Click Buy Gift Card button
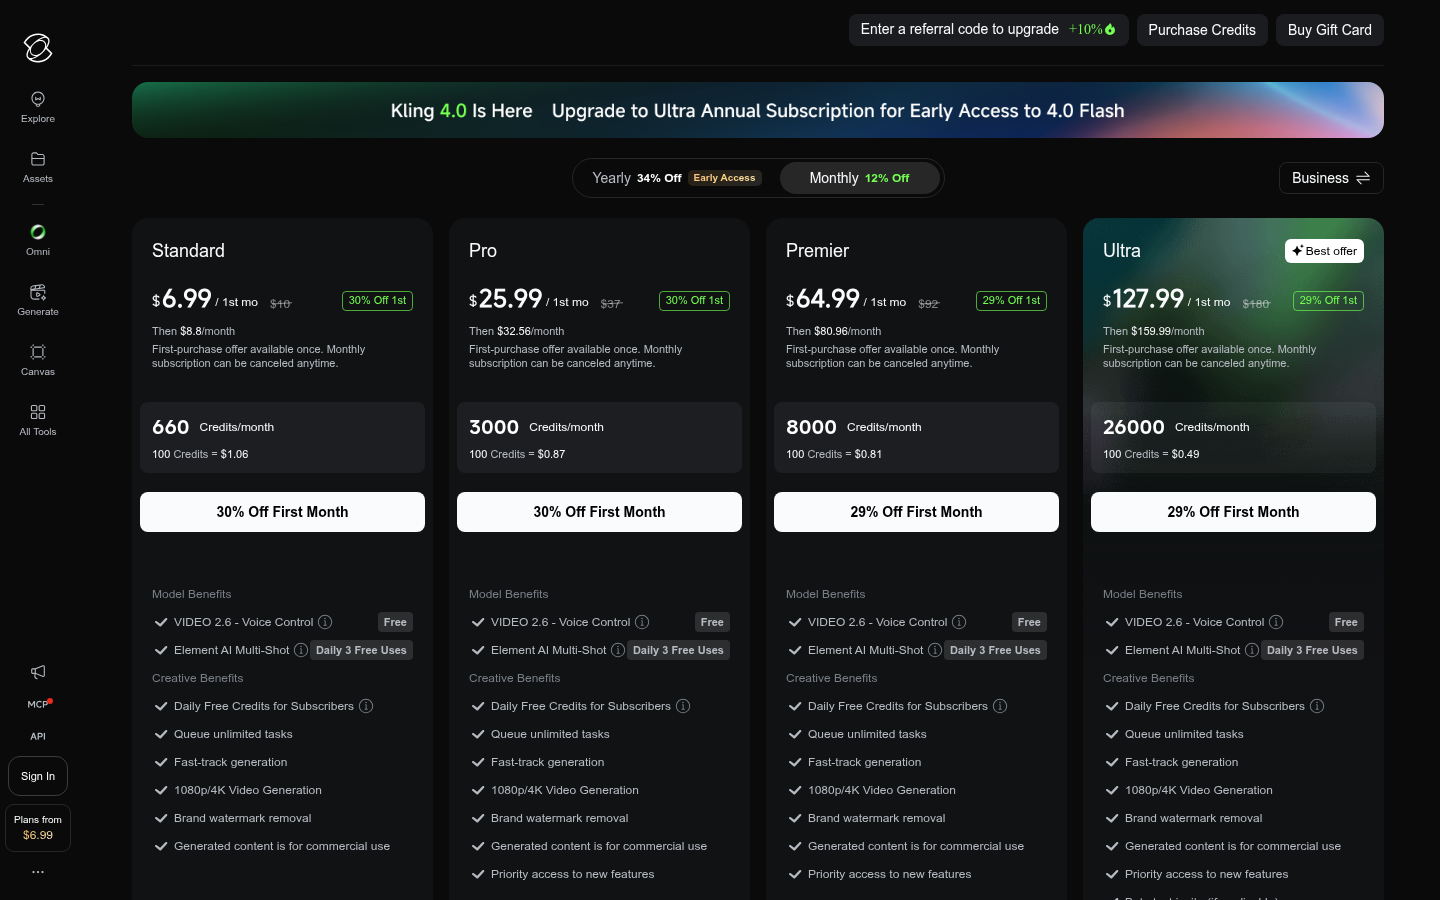This screenshot has height=900, width=1440. 1330,30
